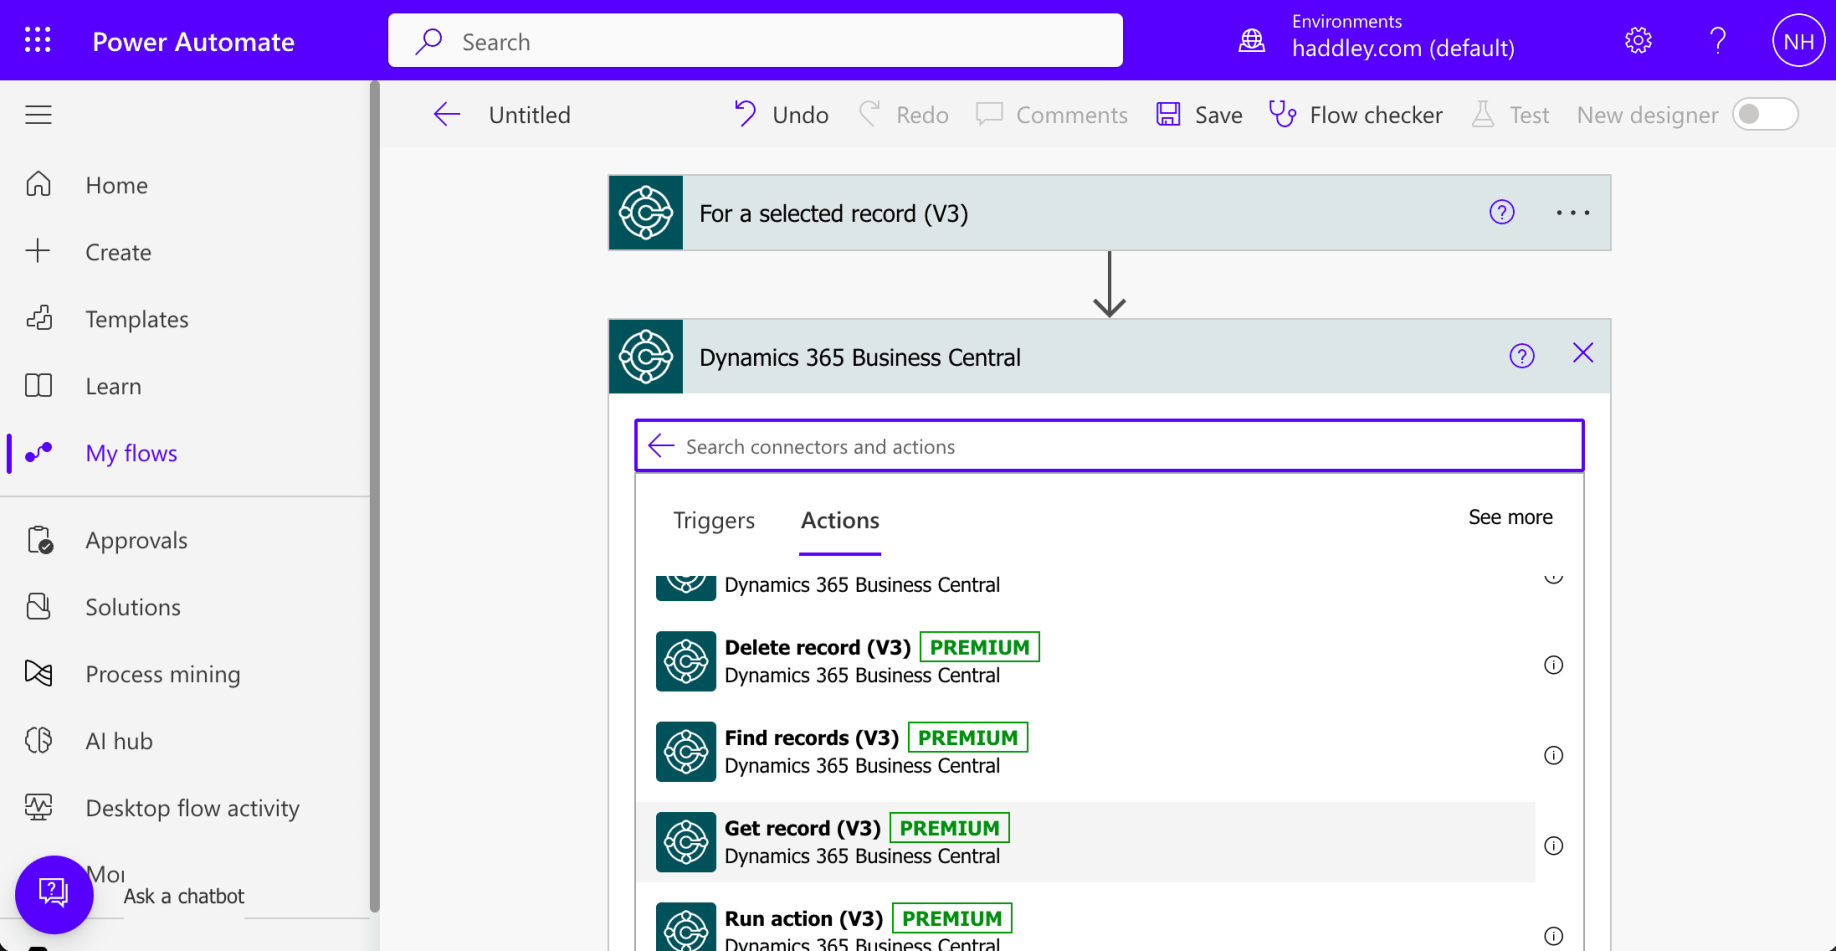Click Undo in the toolbar
This screenshot has height=951, width=1836.
click(x=781, y=115)
